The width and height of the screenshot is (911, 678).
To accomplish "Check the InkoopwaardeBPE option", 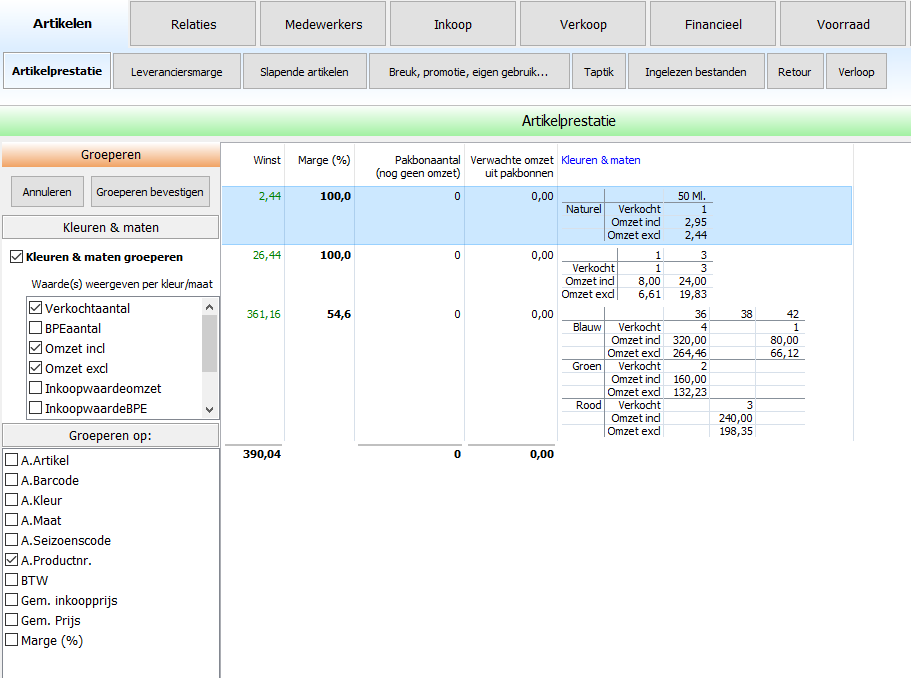I will coord(35,408).
